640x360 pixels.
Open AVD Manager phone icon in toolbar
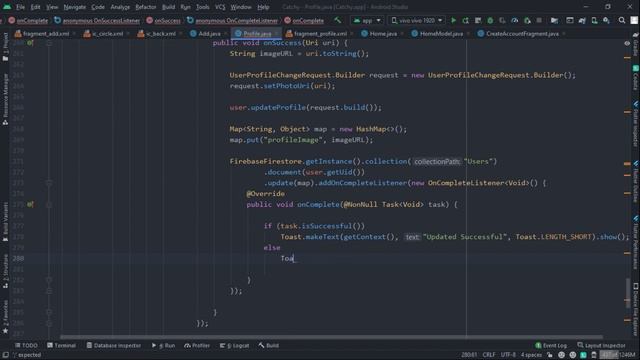(x=594, y=20)
